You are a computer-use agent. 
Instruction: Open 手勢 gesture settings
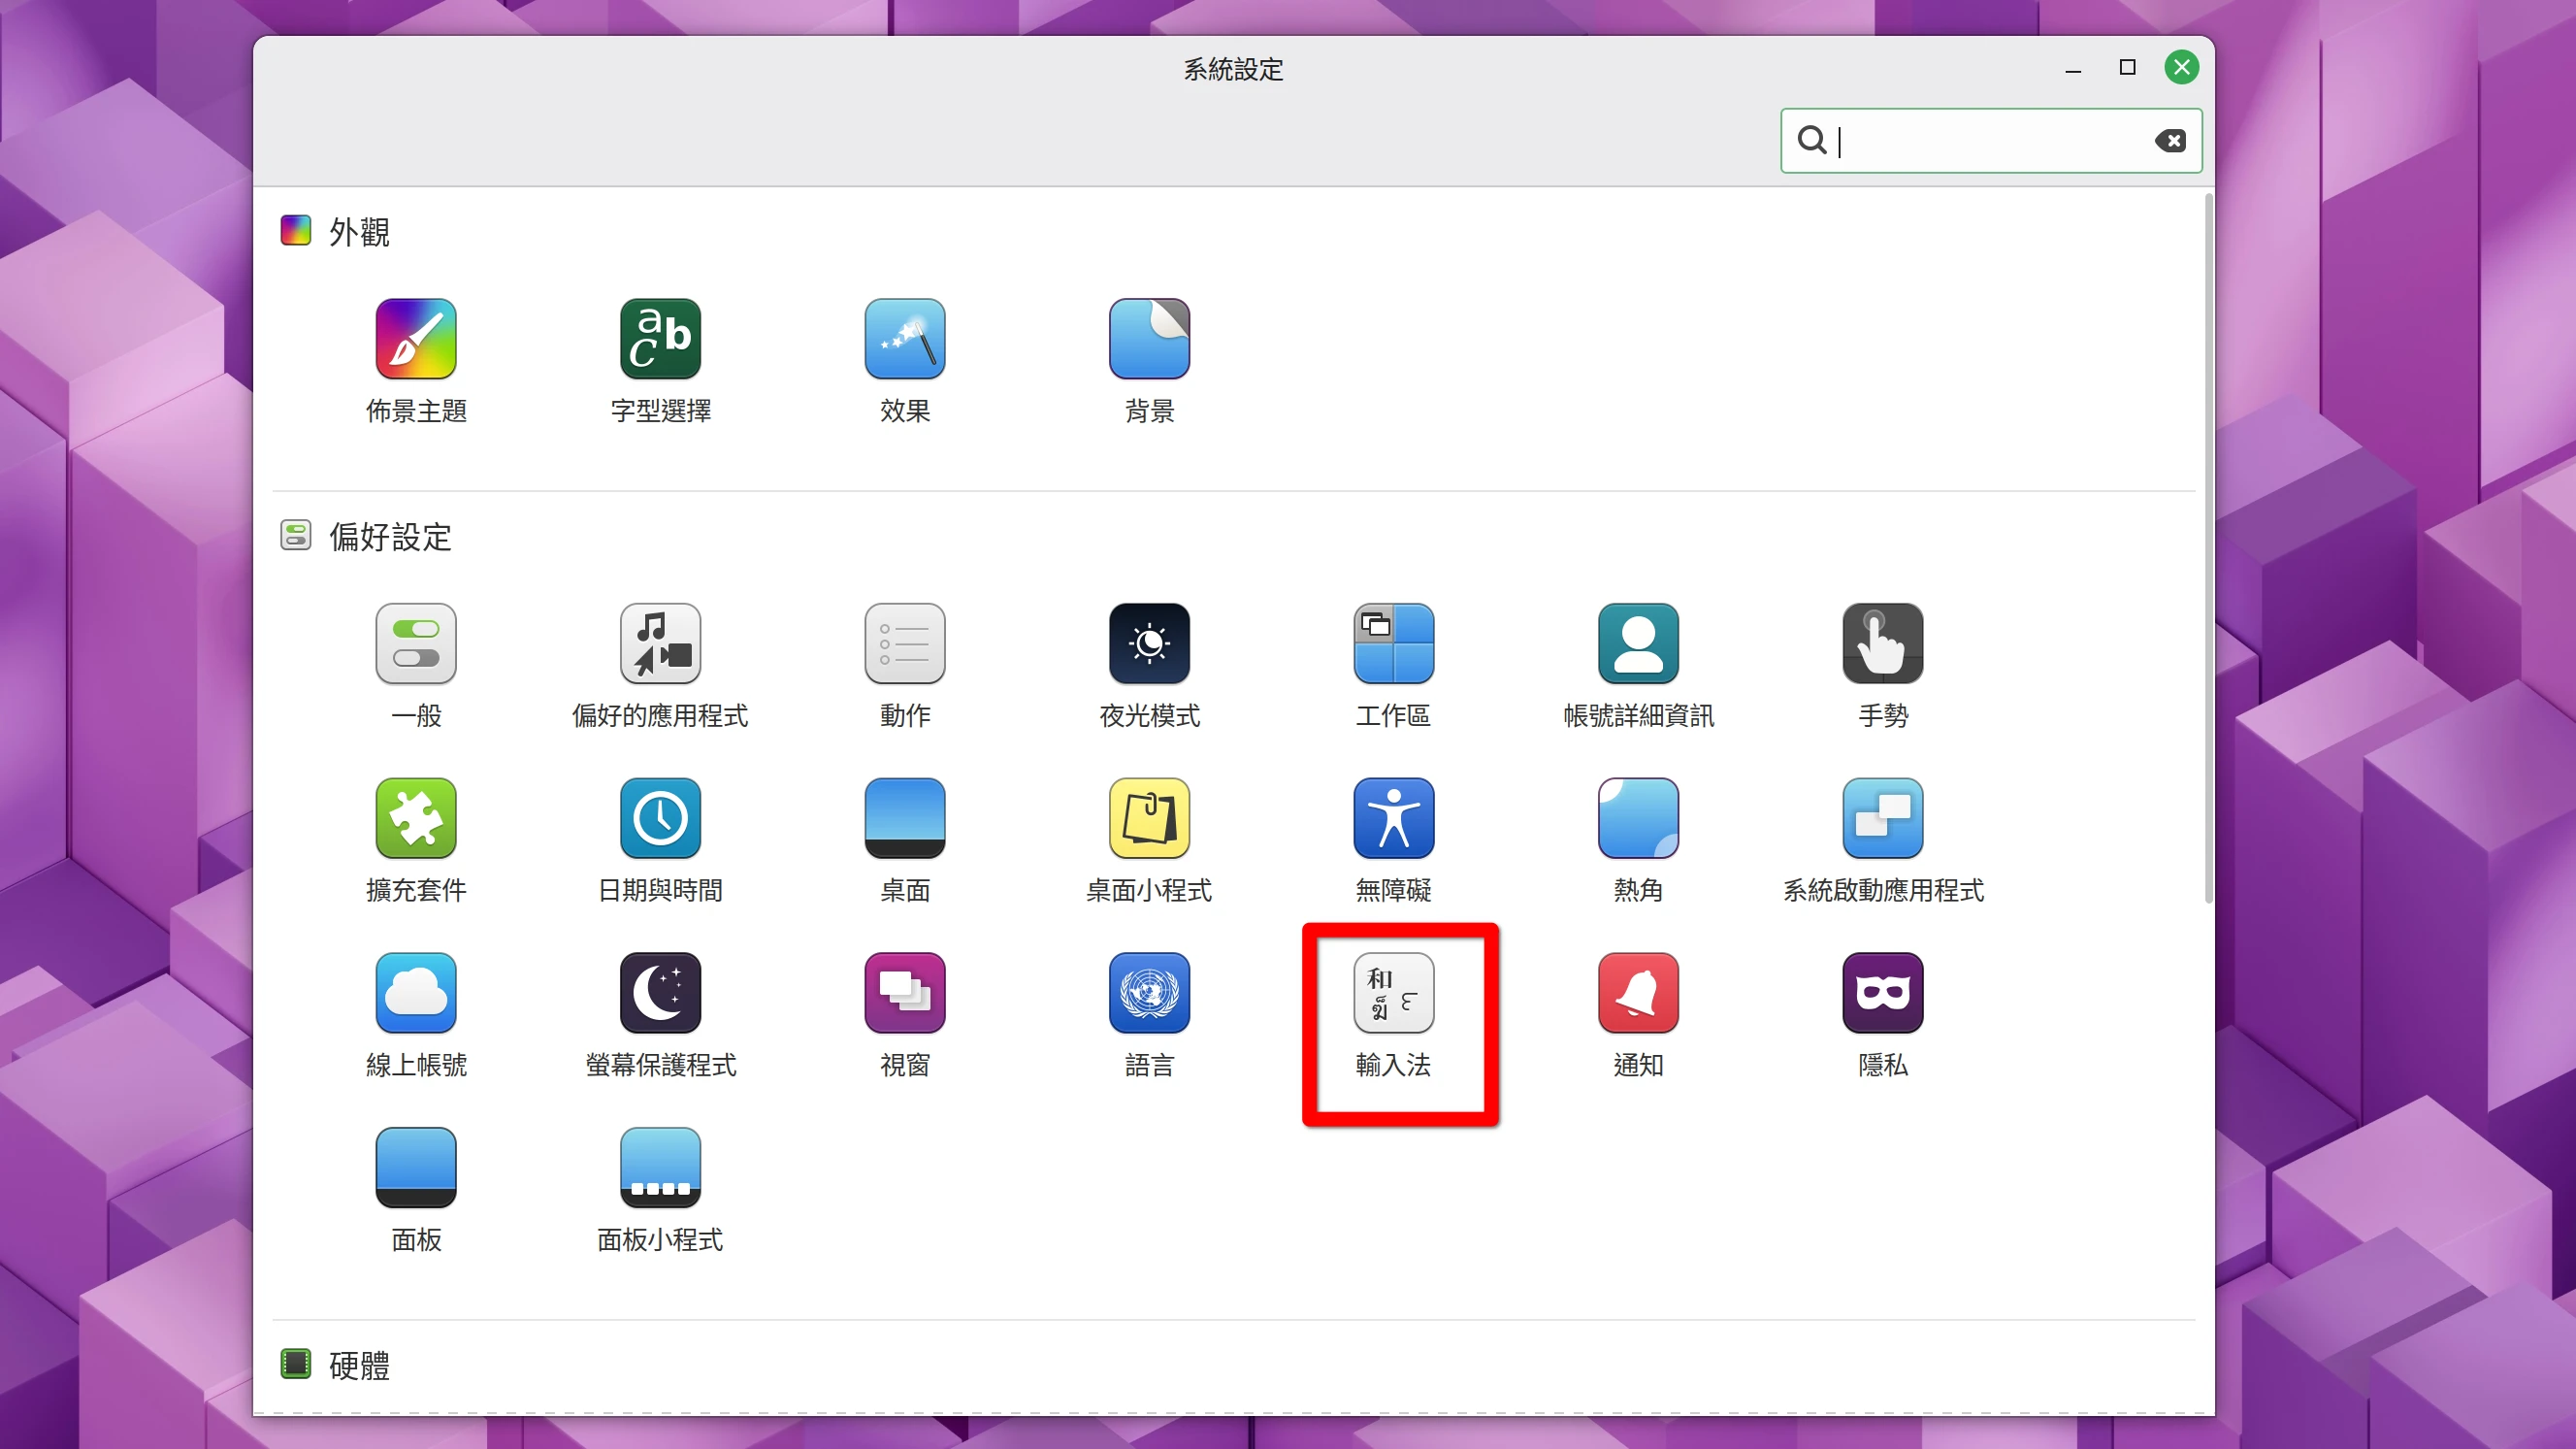click(1883, 665)
